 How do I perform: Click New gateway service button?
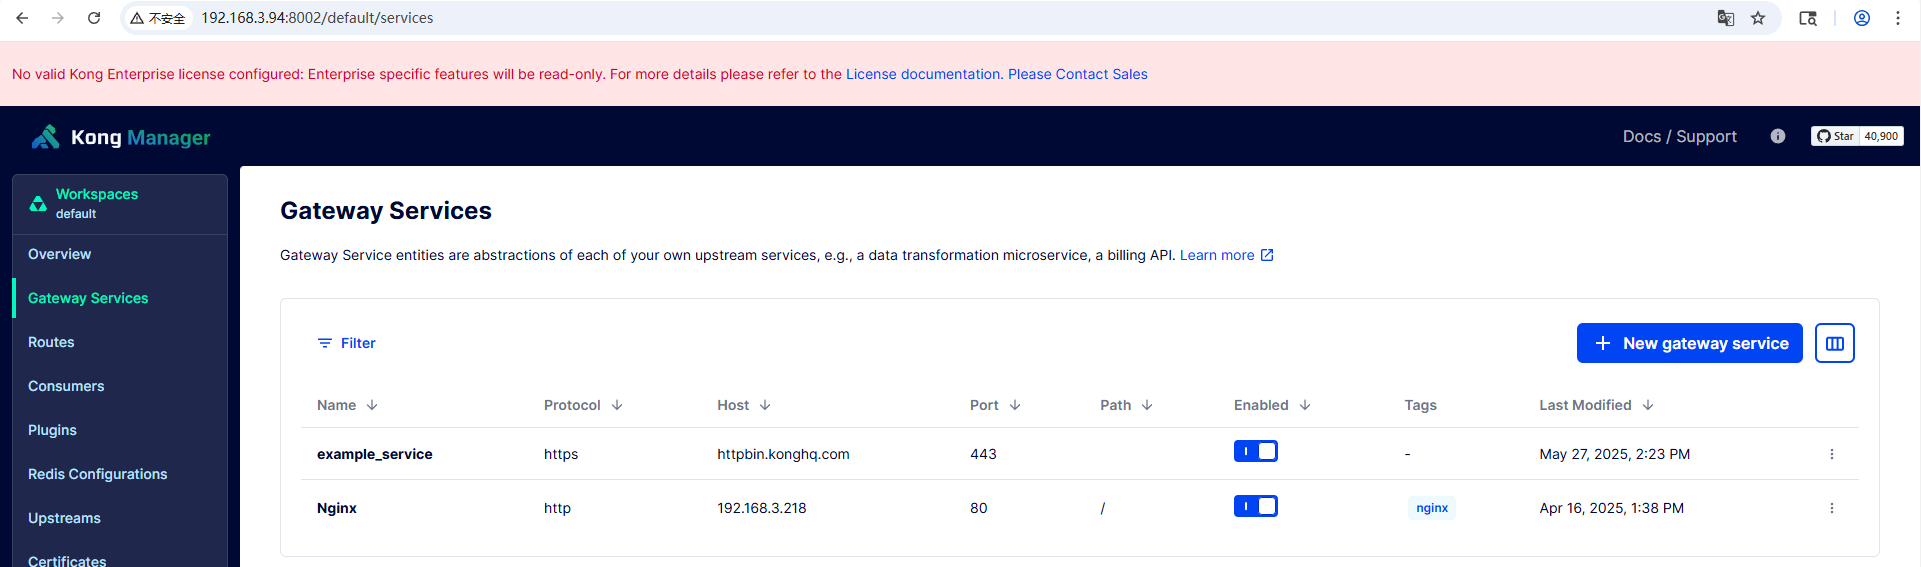pyautogui.click(x=1690, y=343)
